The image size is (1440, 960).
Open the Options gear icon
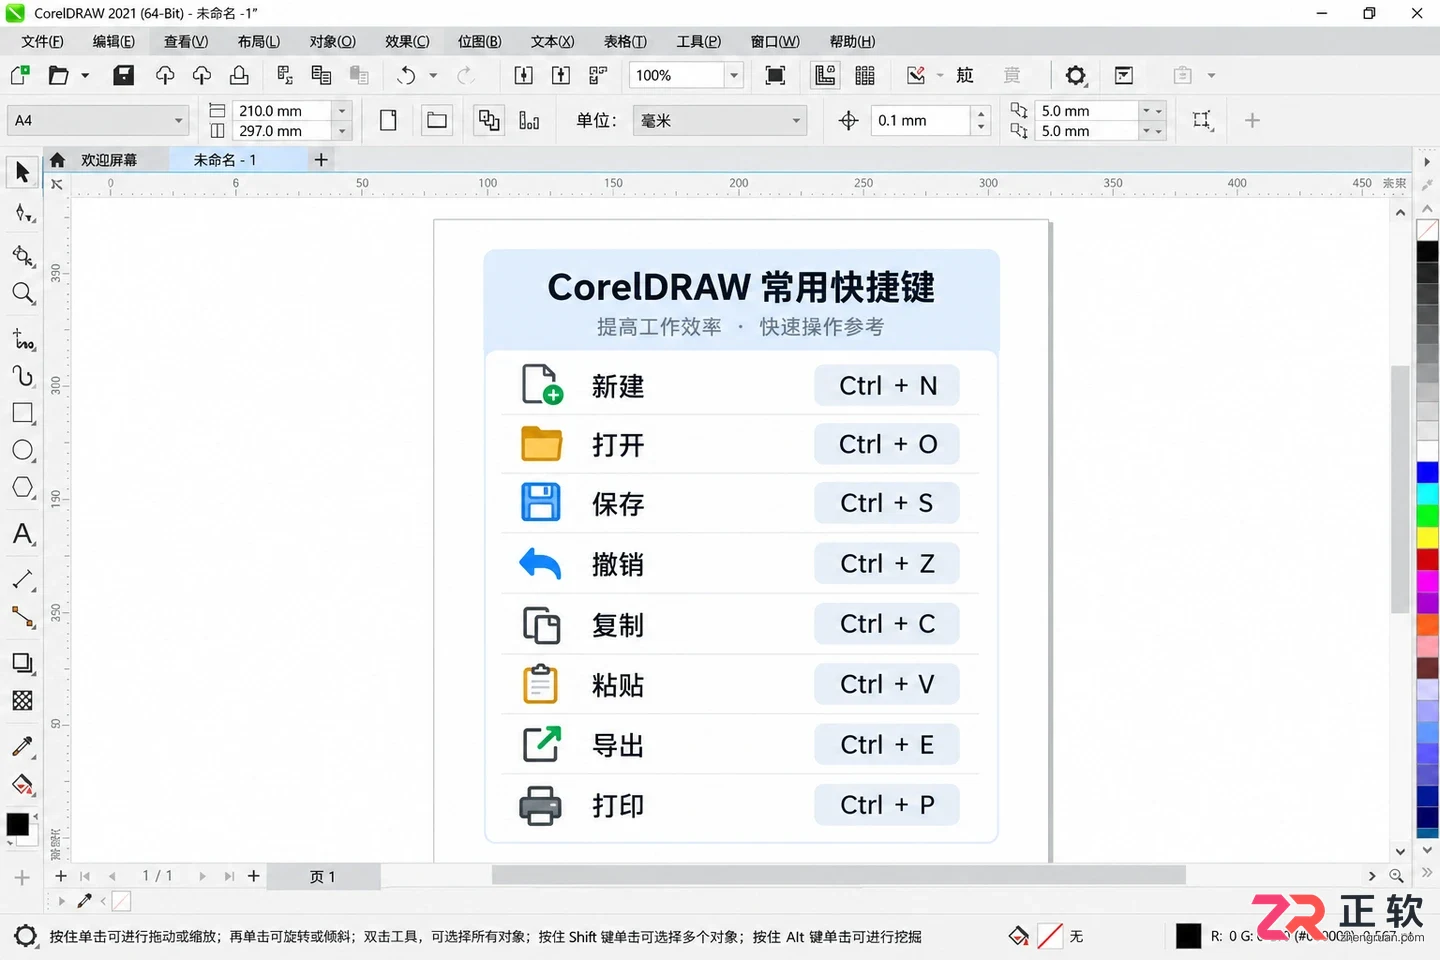coord(1075,75)
